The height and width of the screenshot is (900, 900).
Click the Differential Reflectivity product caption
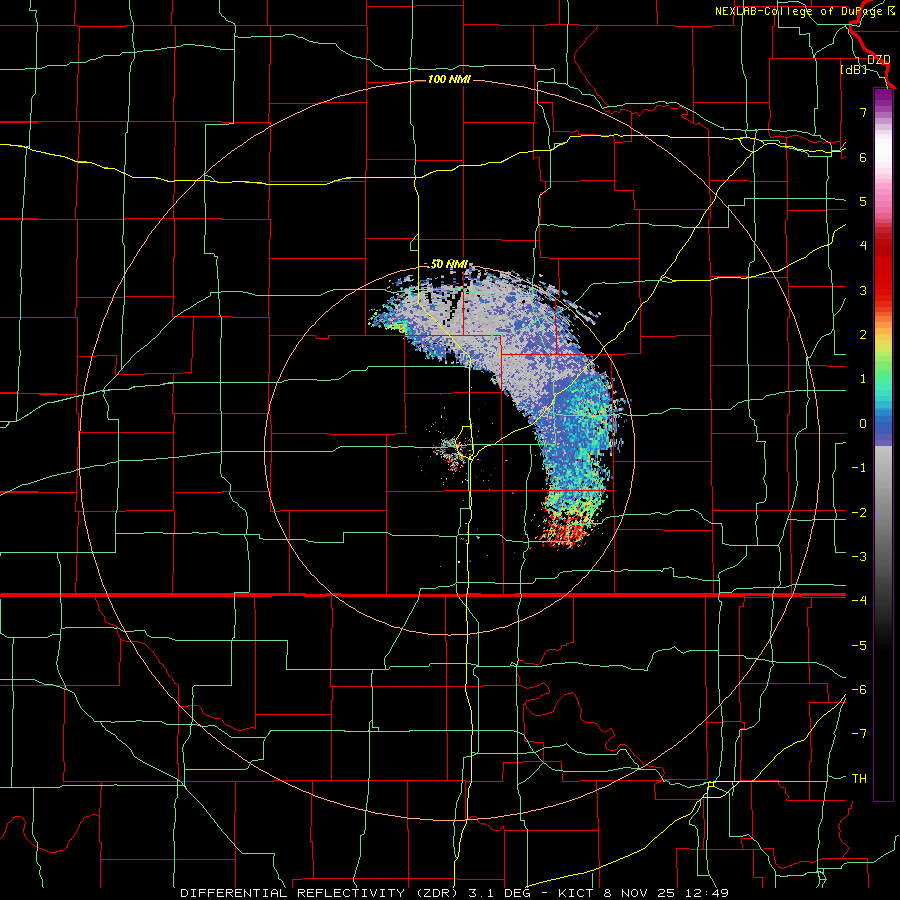pyautogui.click(x=455, y=893)
